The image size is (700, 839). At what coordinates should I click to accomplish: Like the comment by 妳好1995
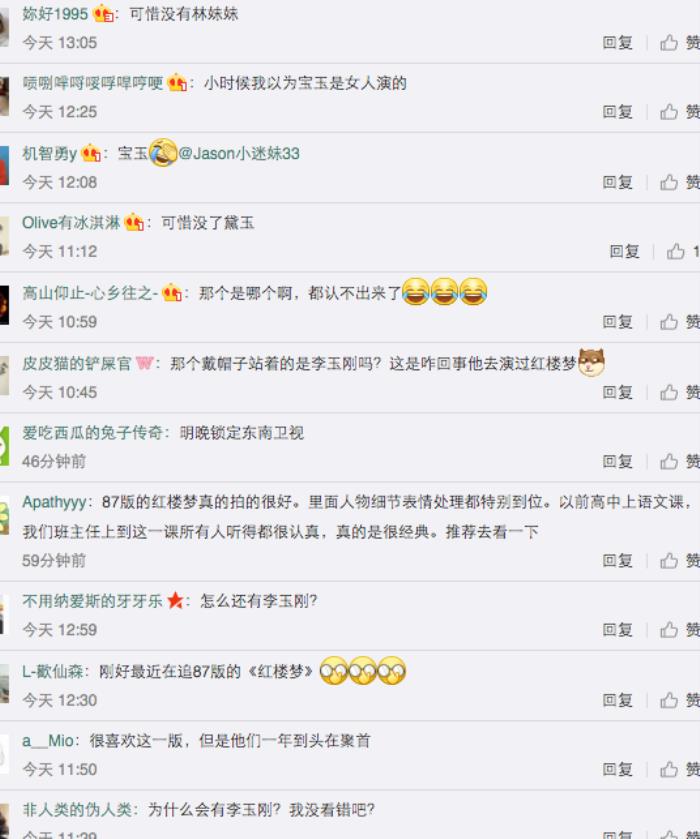(680, 42)
